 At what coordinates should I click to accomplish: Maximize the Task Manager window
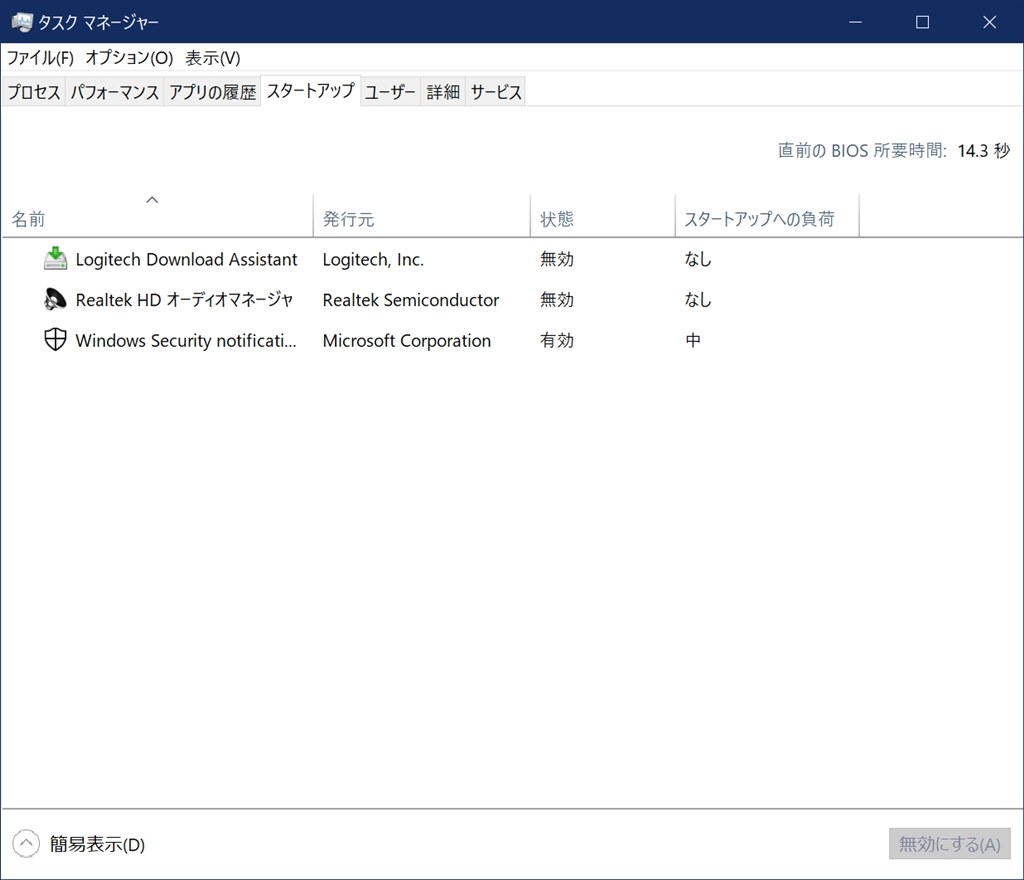(x=922, y=22)
